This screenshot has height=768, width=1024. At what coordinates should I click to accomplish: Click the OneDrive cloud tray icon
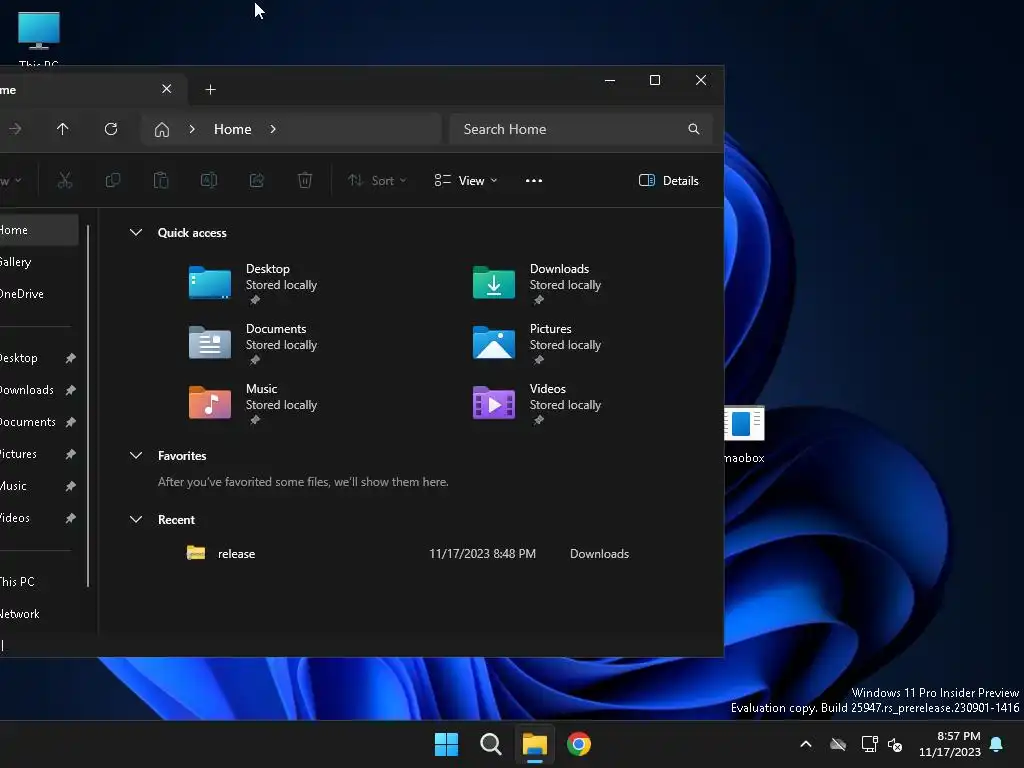(x=838, y=744)
